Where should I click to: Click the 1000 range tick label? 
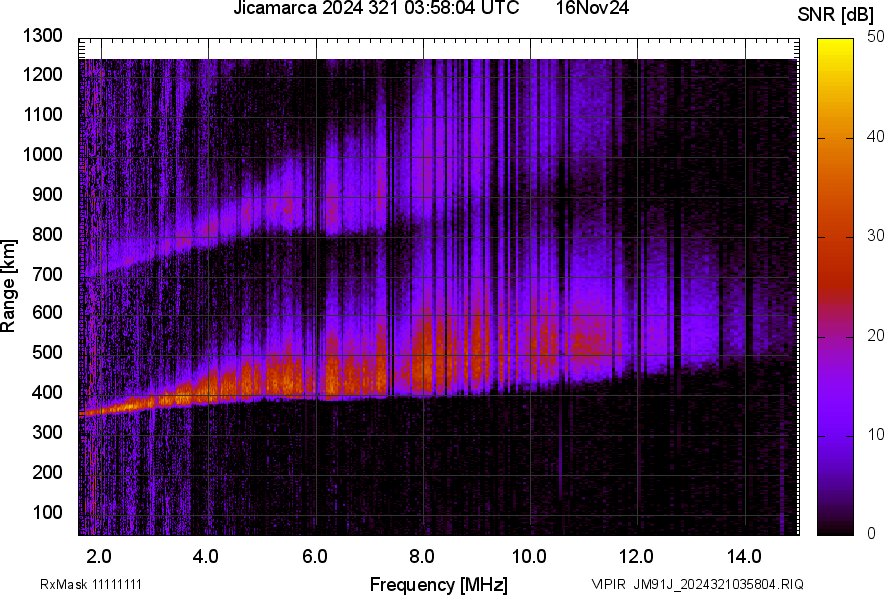click(x=42, y=154)
